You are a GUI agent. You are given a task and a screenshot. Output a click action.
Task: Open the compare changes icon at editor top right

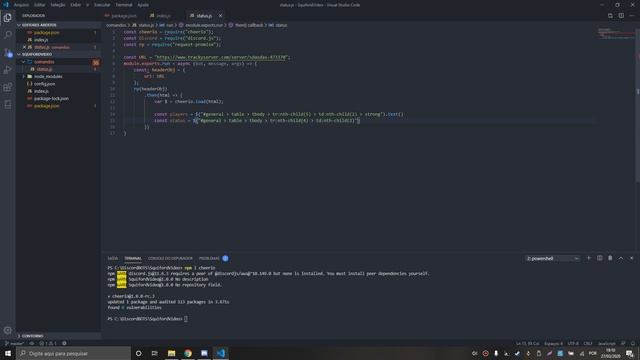[610, 16]
